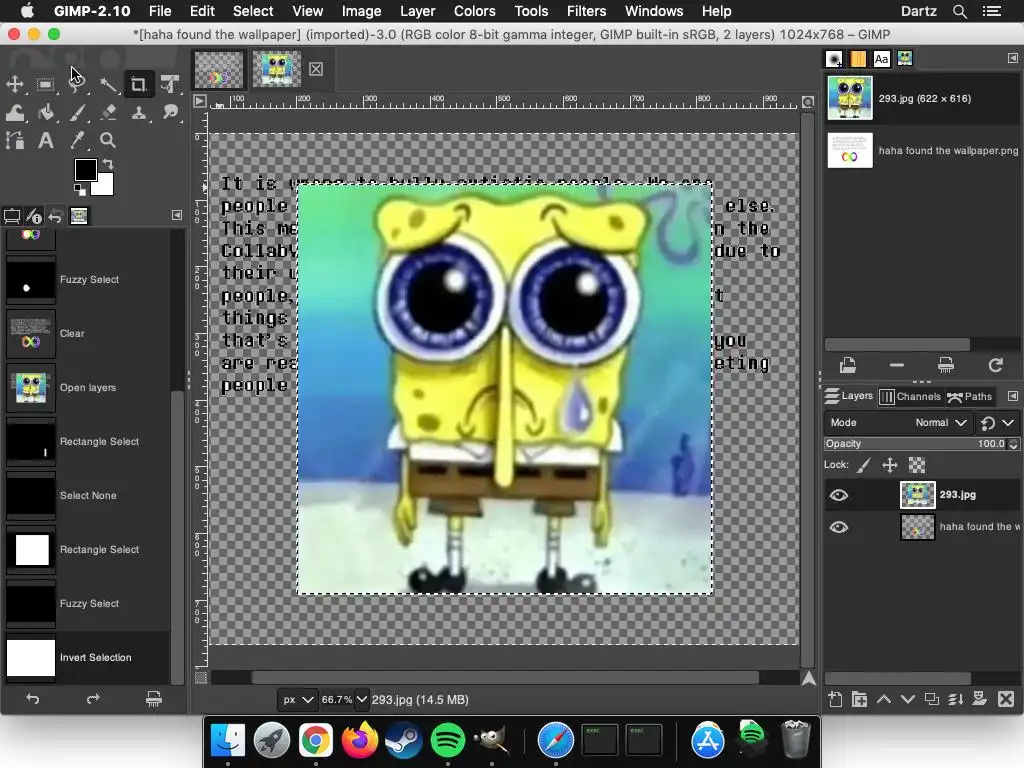Select the Paintbrush tool
Screen dimensions: 1024x768
coord(77,112)
